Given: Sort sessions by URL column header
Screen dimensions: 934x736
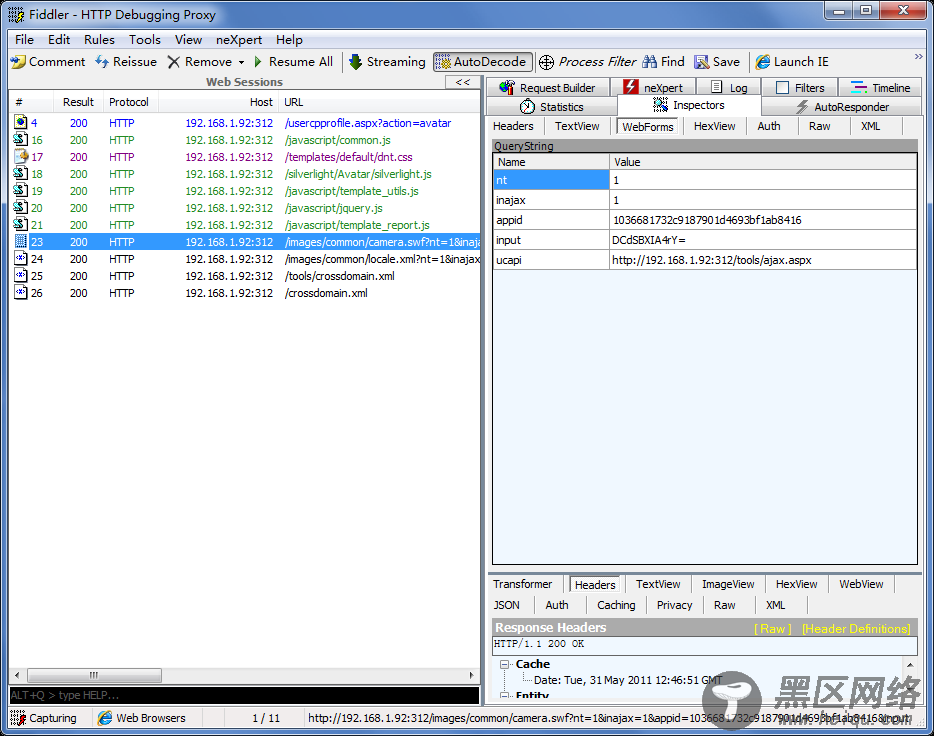Looking at the screenshot, I should tap(379, 102).
